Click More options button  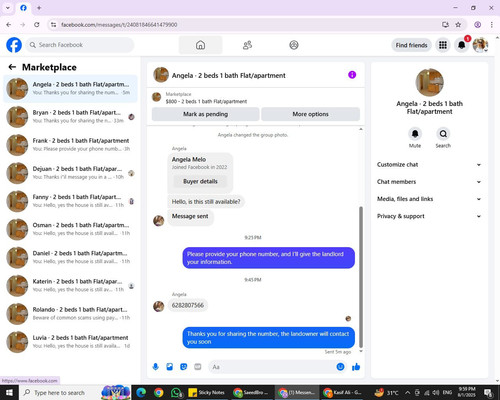coord(310,114)
